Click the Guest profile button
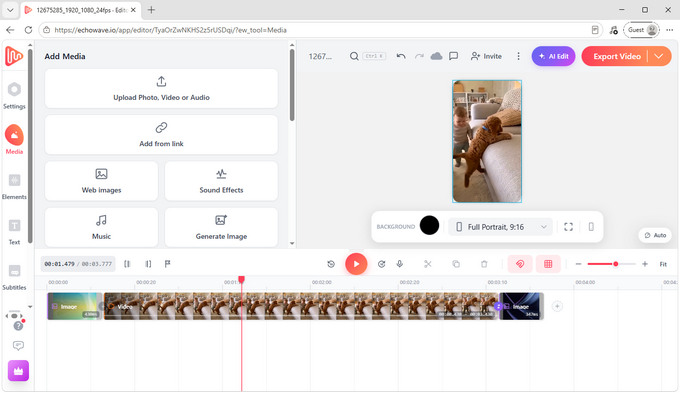680x393 pixels. pos(641,30)
